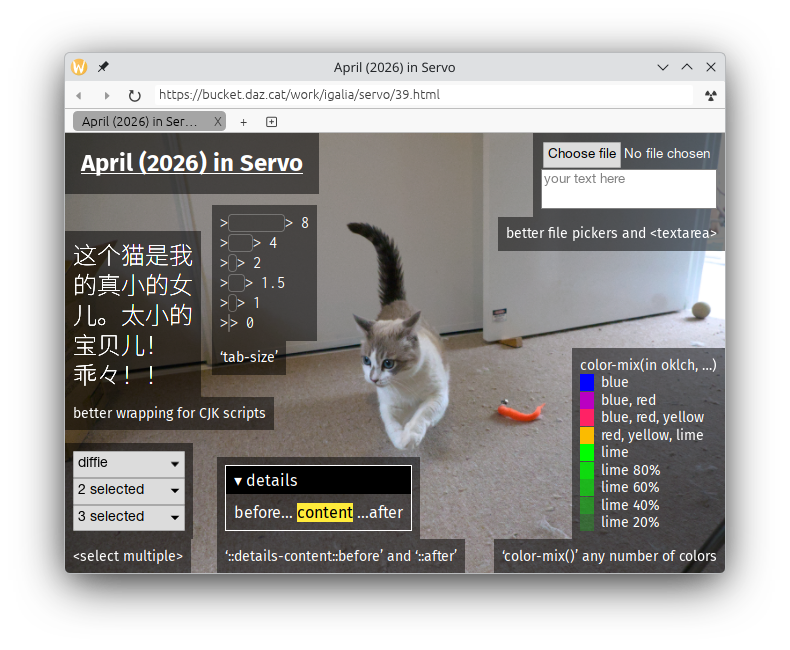Open a new tab with the plus icon
Screen dimensions: 790x650
(243, 122)
